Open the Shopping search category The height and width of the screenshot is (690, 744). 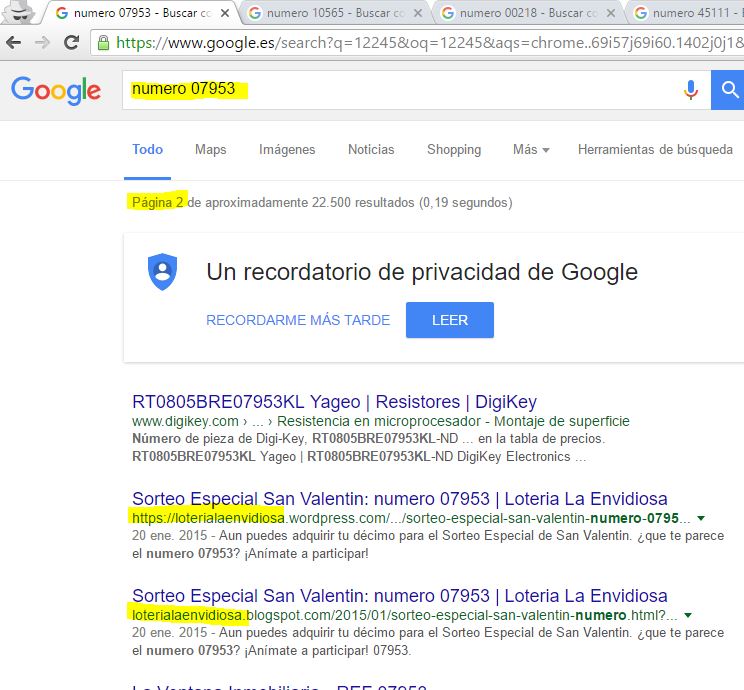(x=454, y=149)
